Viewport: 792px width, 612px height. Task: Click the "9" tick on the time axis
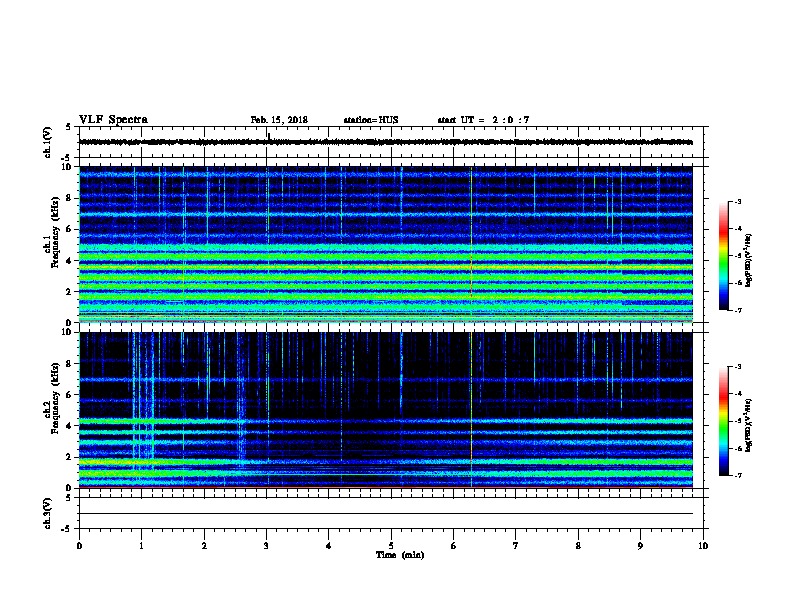[x=640, y=545]
